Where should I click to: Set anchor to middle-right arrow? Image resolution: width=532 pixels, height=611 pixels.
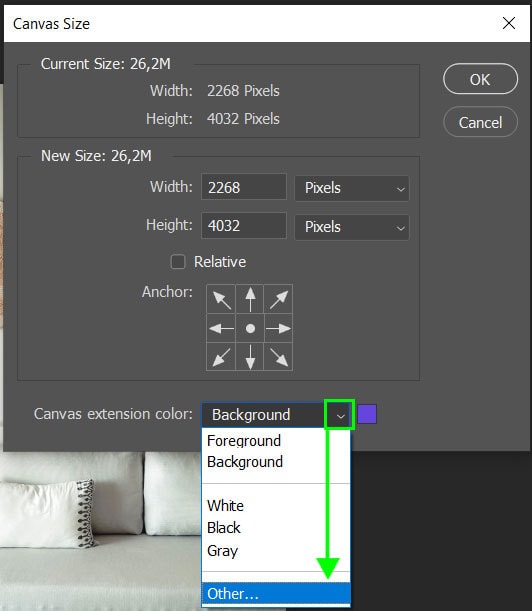[x=278, y=328]
